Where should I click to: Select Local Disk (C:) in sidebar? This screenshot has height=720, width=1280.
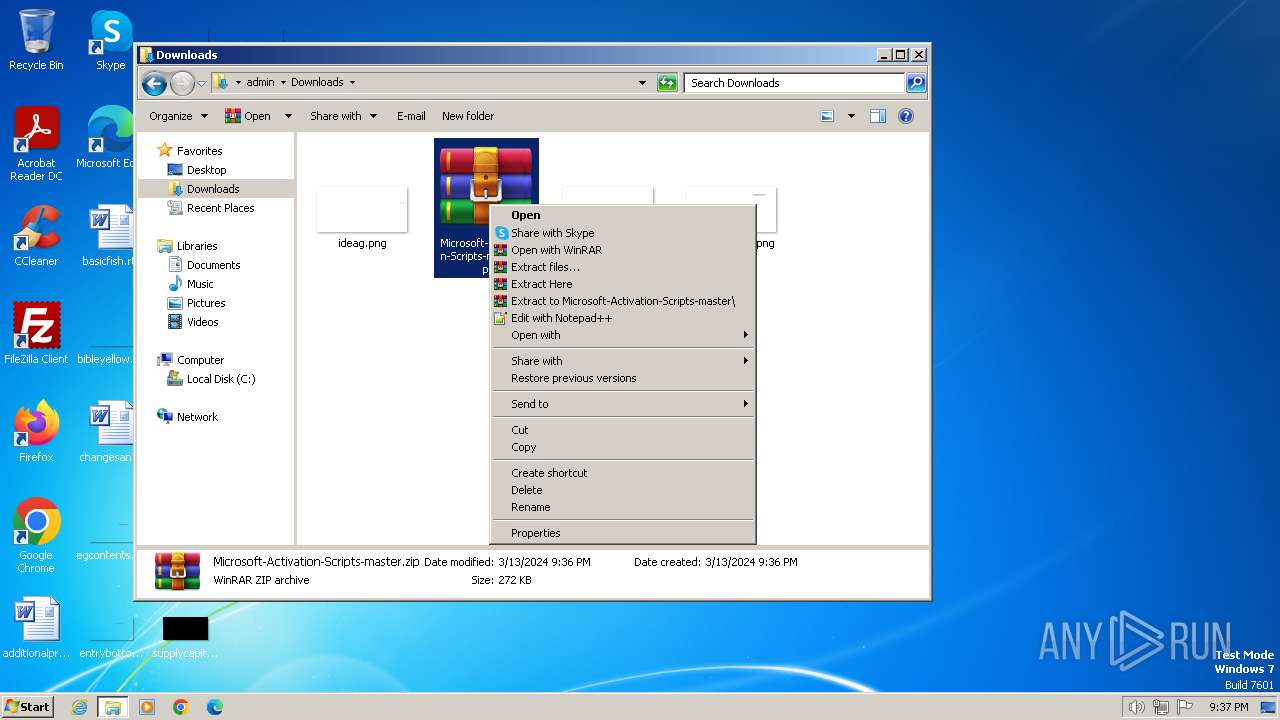click(221, 379)
